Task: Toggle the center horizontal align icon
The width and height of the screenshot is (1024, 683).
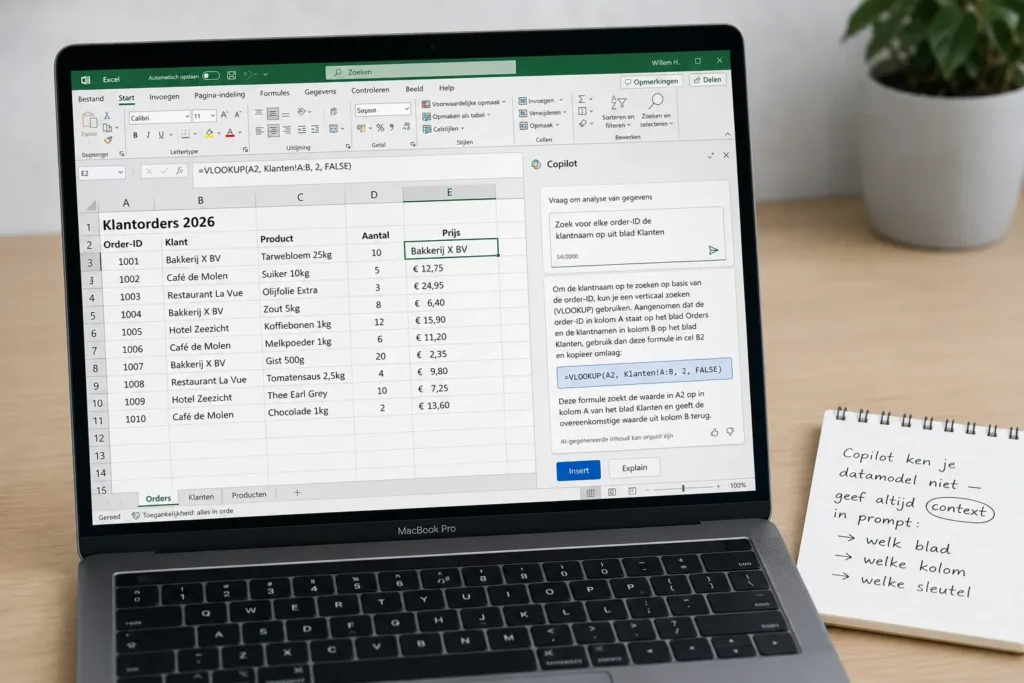Action: [273, 131]
